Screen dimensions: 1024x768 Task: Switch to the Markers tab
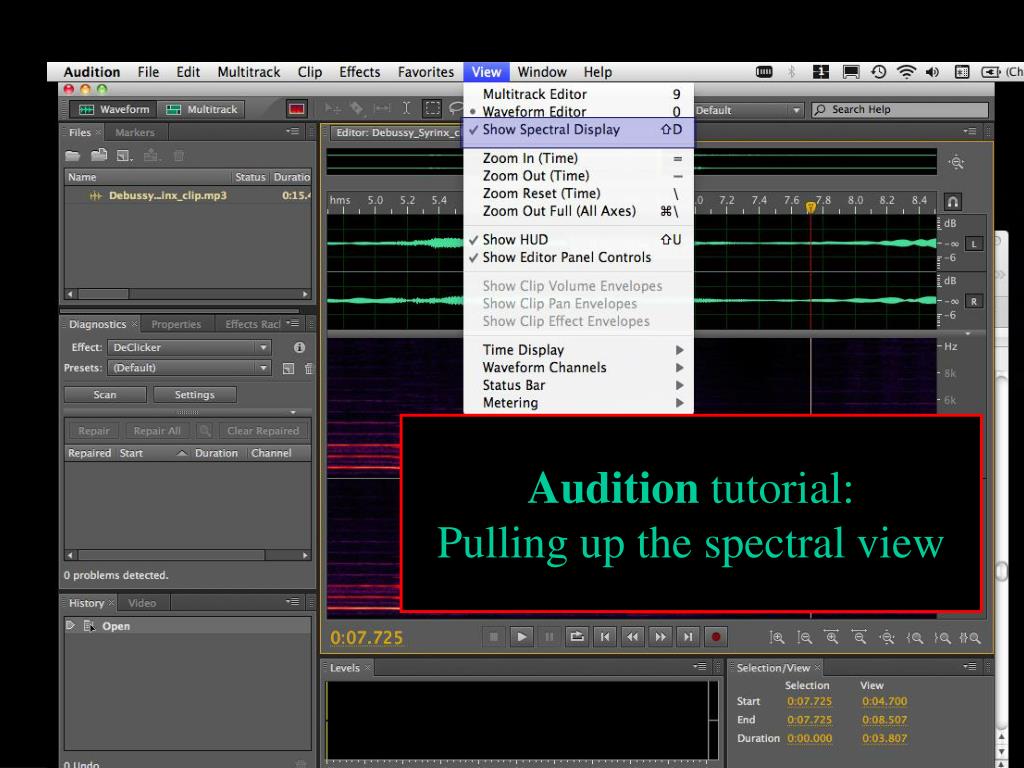pyautogui.click(x=135, y=132)
